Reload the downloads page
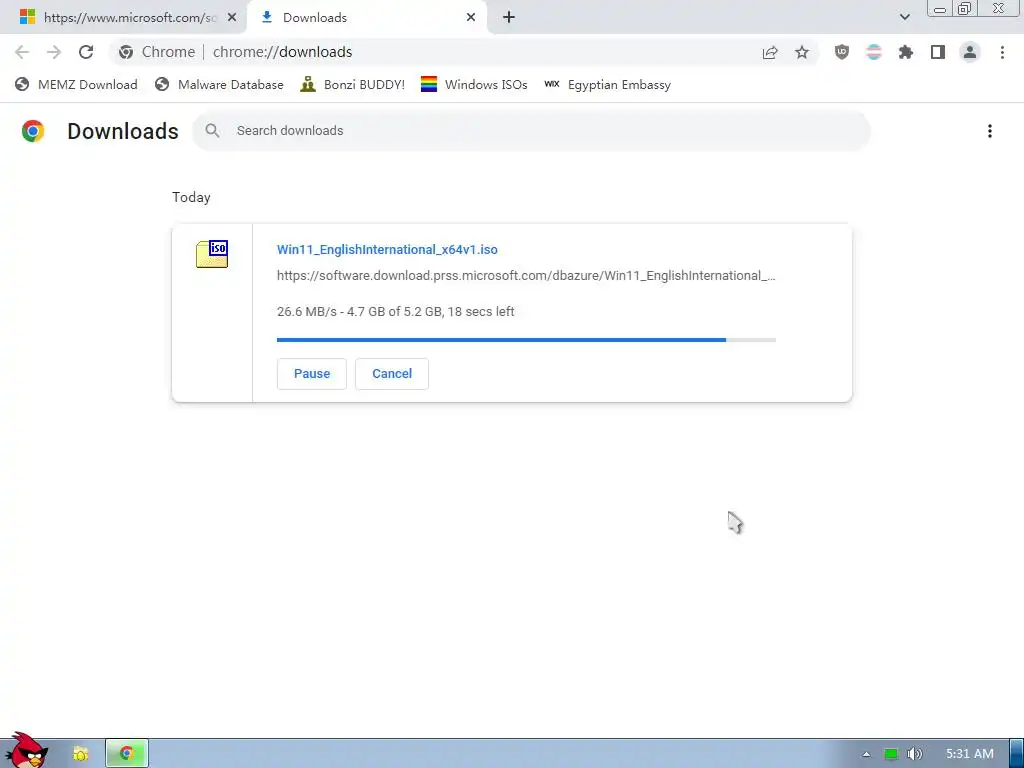1024x768 pixels. click(x=86, y=52)
